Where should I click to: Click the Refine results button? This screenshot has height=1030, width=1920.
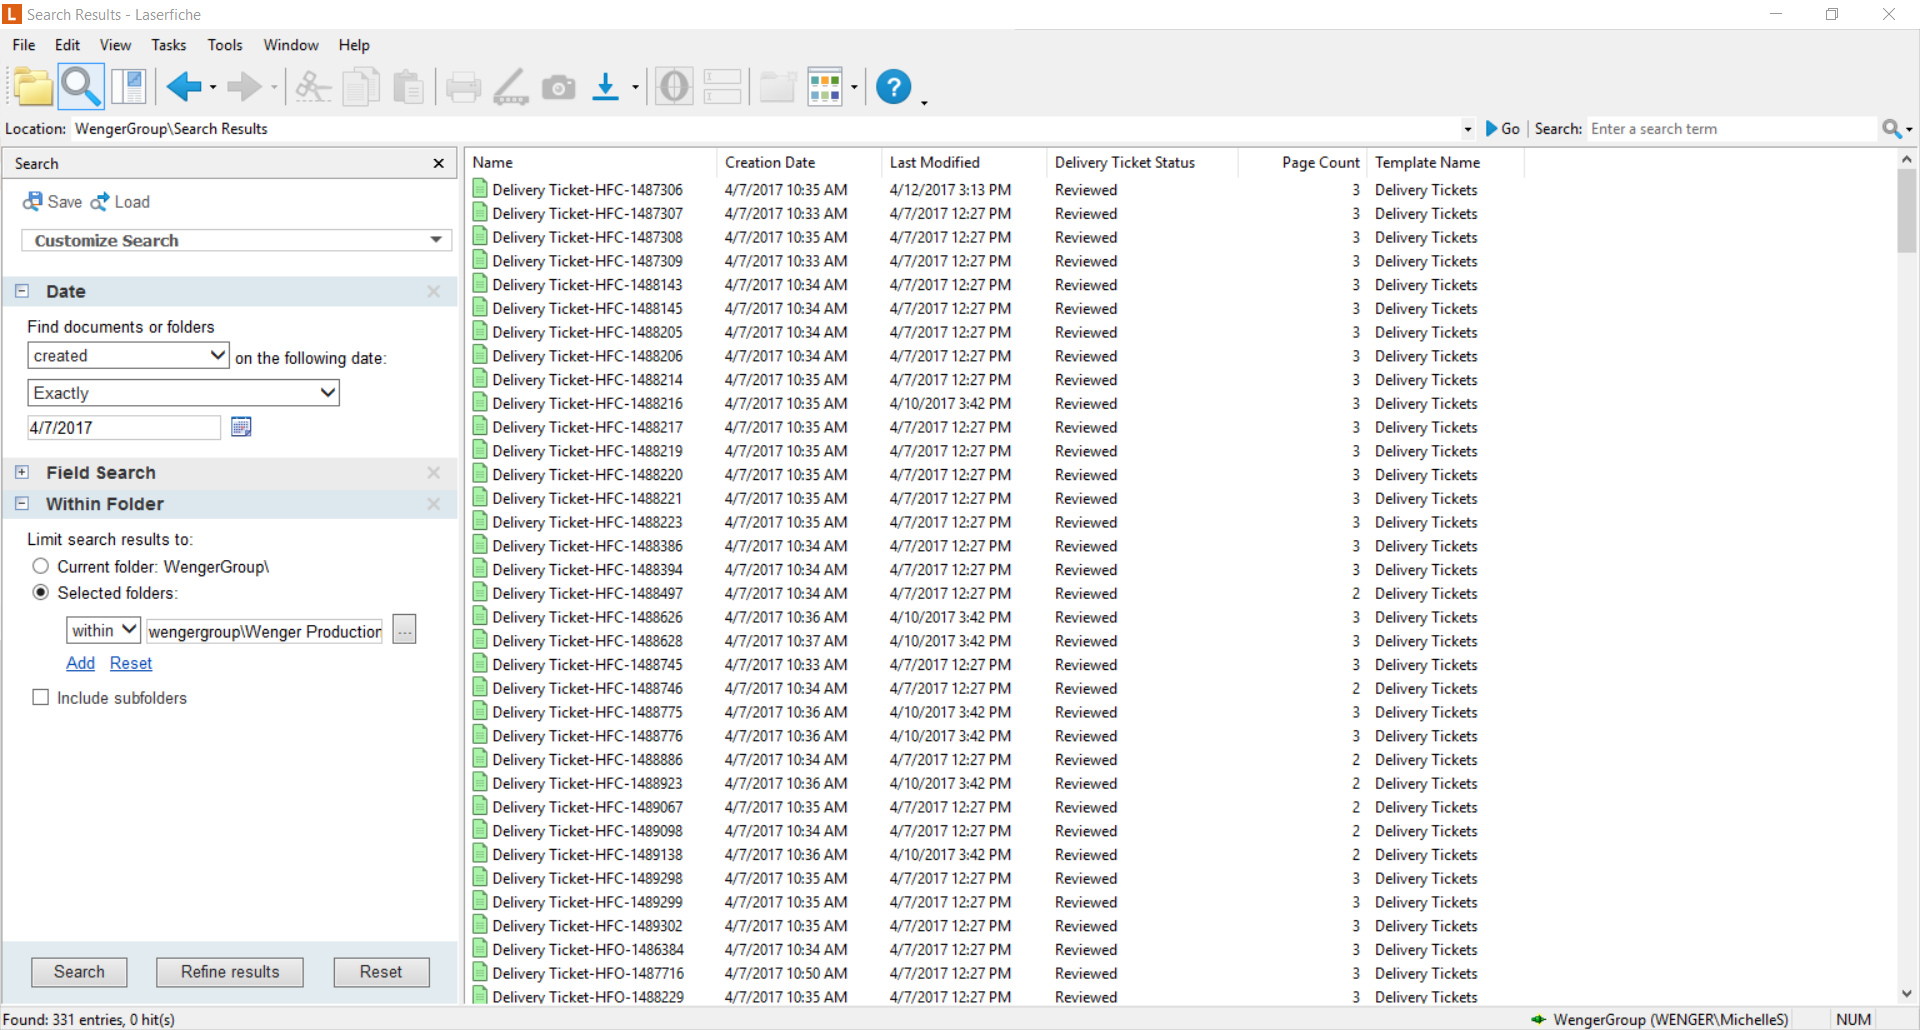[x=230, y=972]
